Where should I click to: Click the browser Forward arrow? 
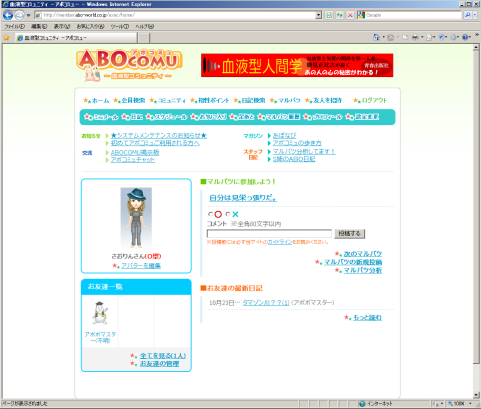coord(20,15)
